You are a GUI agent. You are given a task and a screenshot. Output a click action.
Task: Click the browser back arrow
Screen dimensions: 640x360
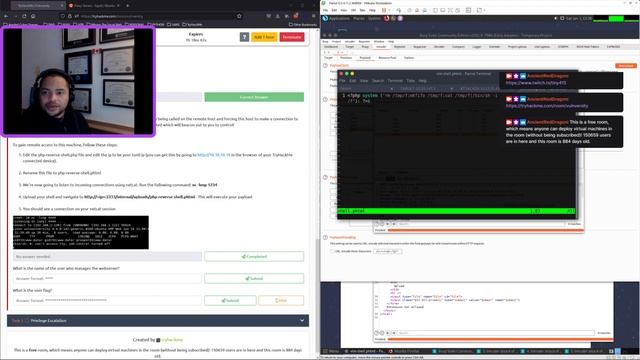(6, 16)
